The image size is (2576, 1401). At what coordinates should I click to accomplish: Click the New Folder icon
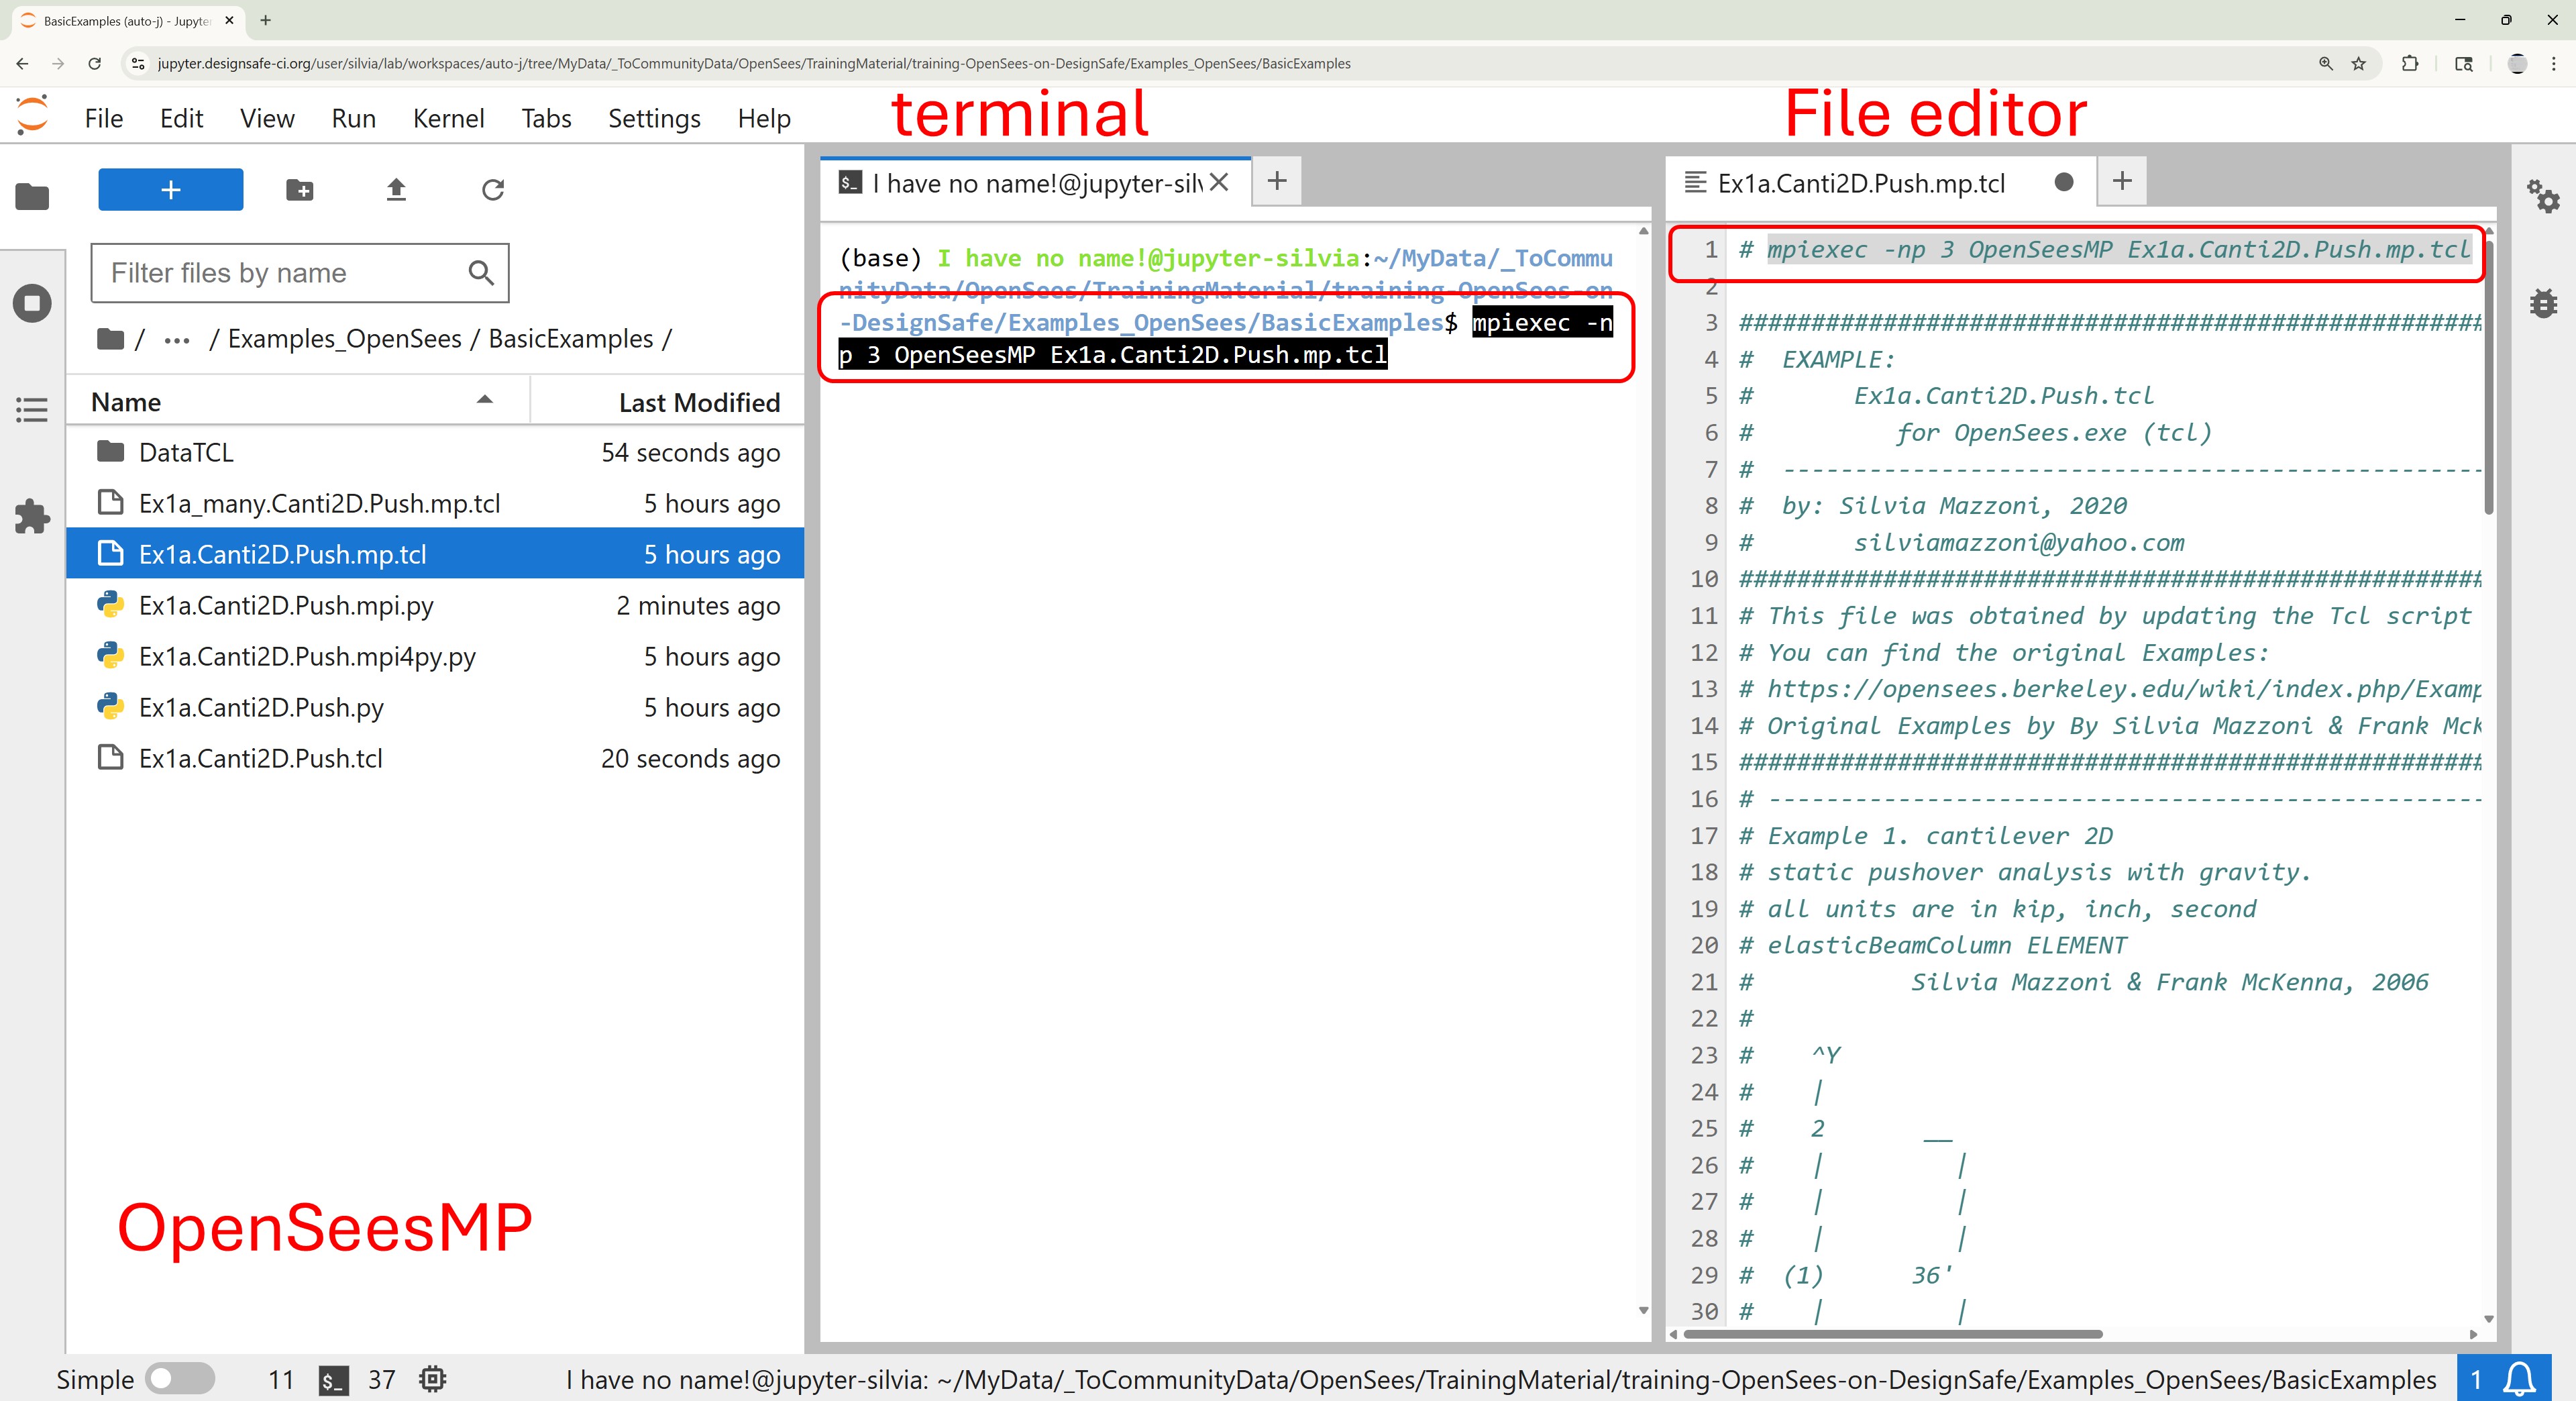coord(299,190)
